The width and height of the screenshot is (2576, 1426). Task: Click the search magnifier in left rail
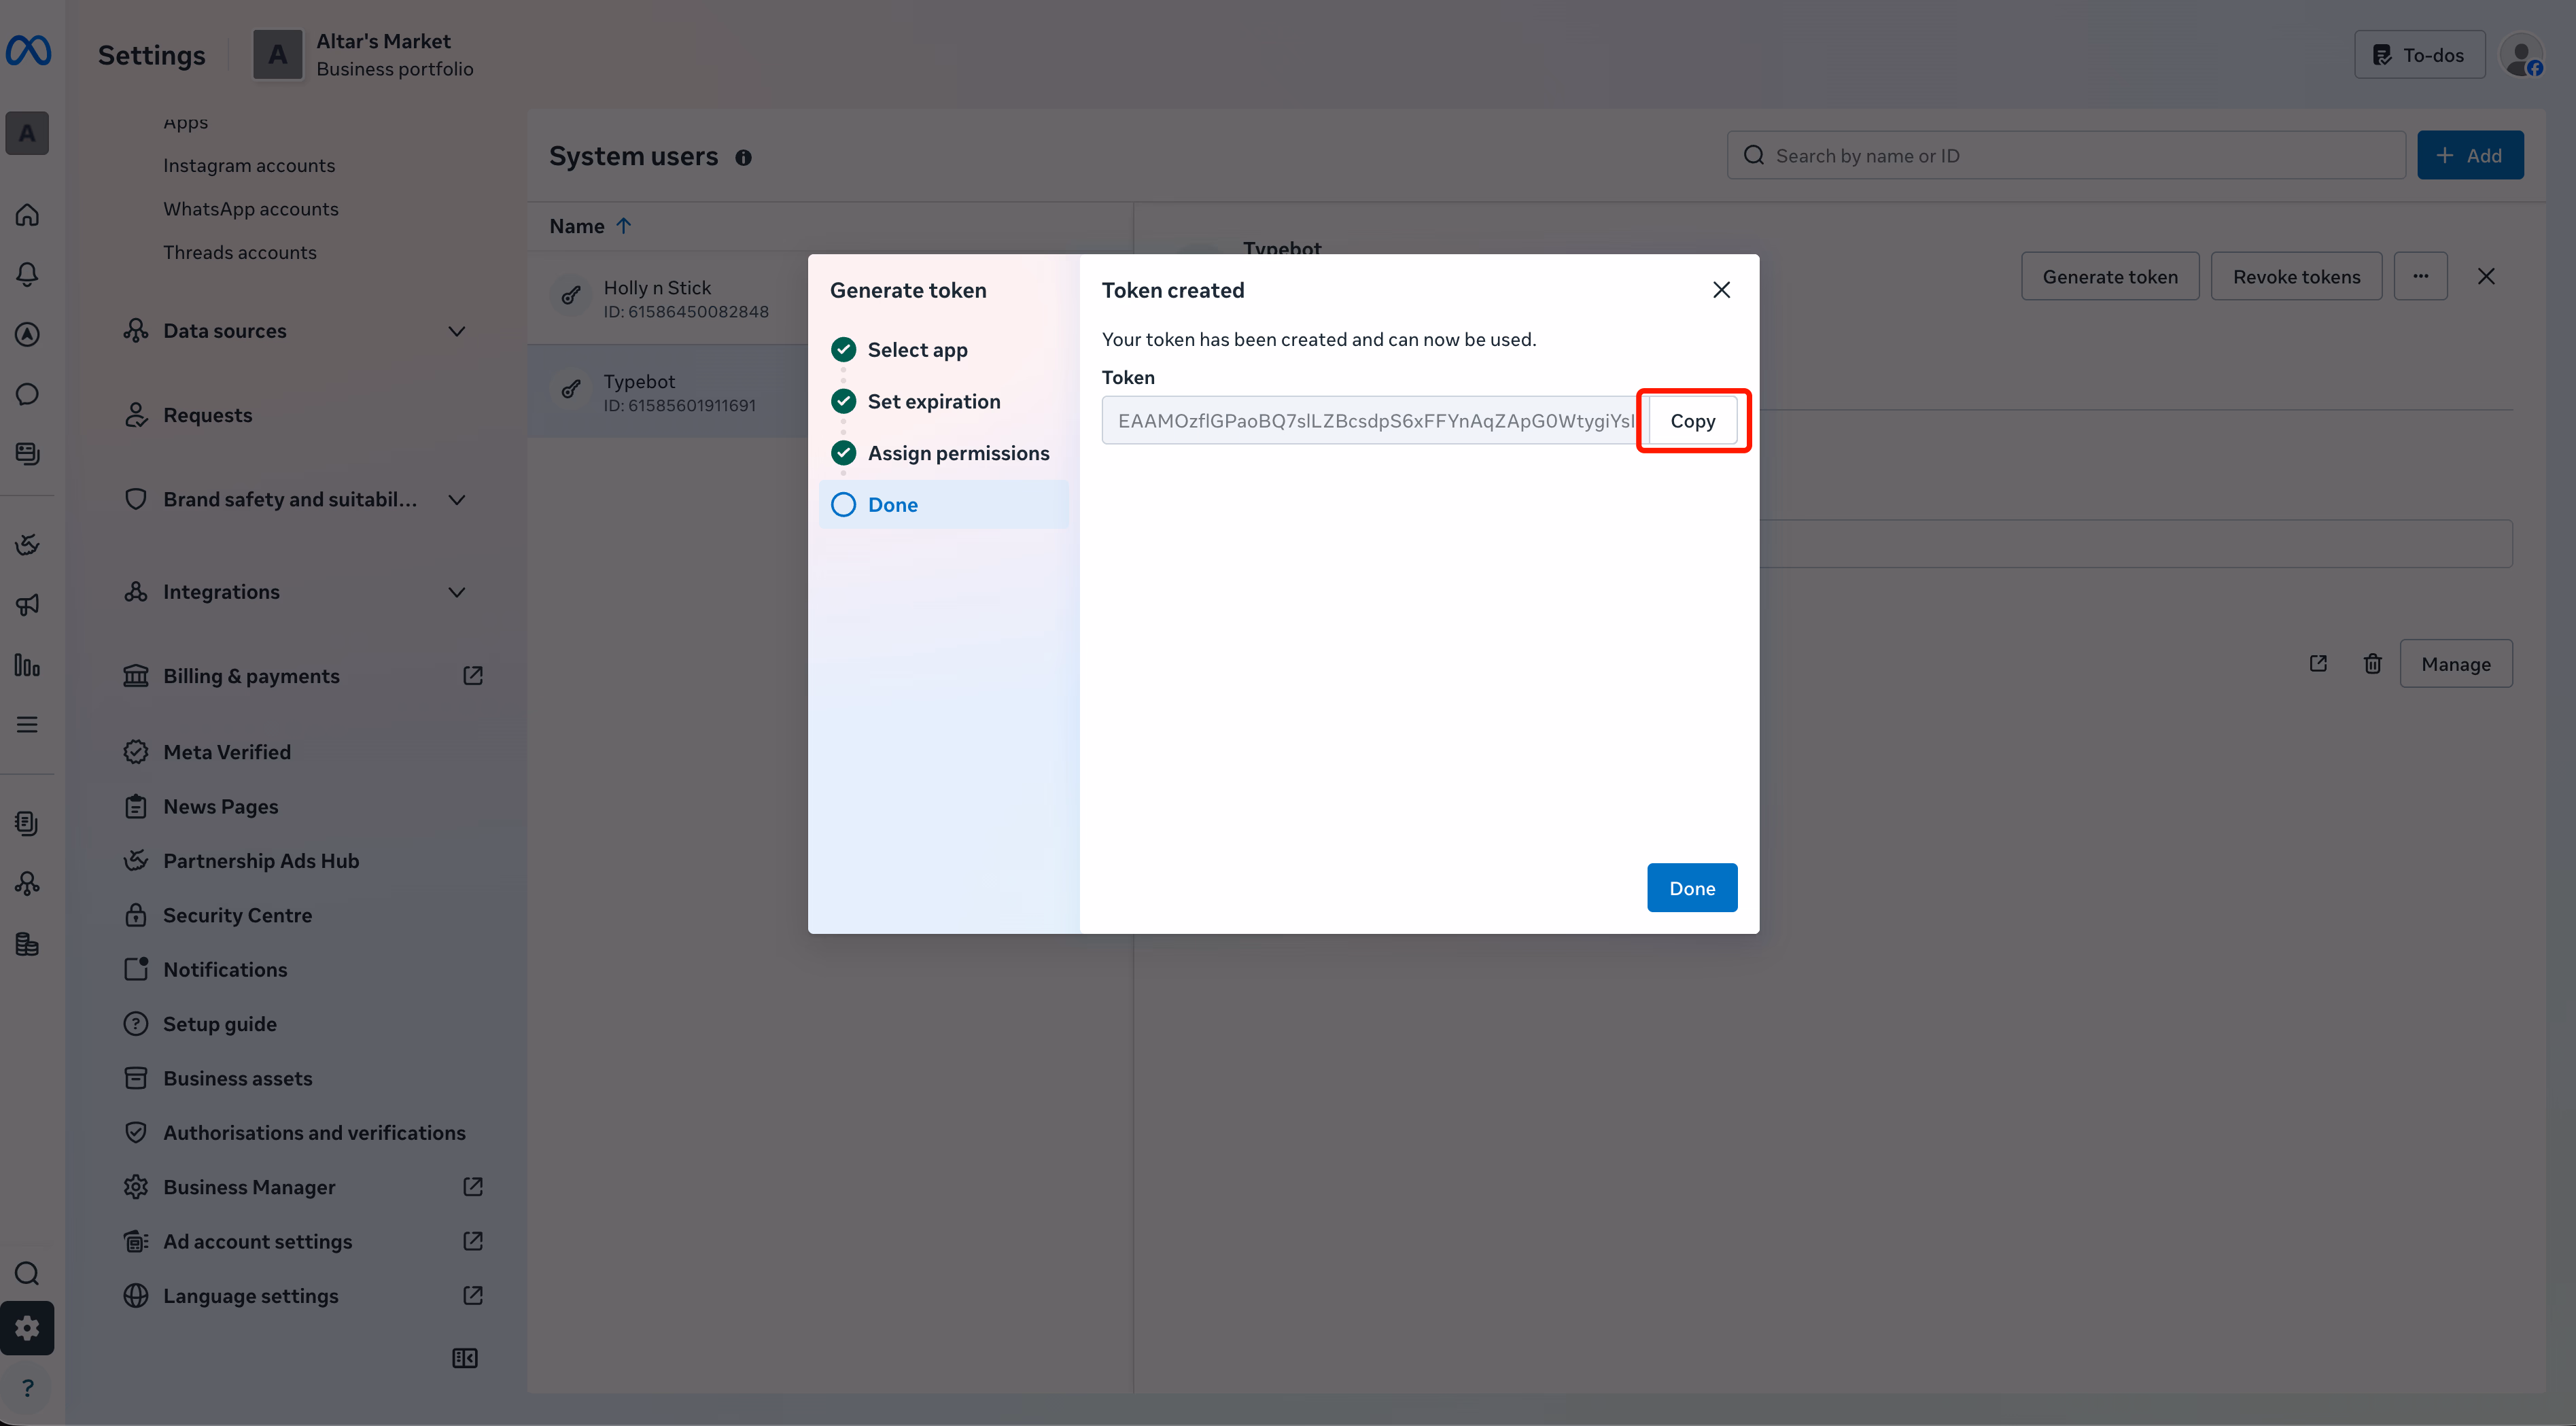27,1273
